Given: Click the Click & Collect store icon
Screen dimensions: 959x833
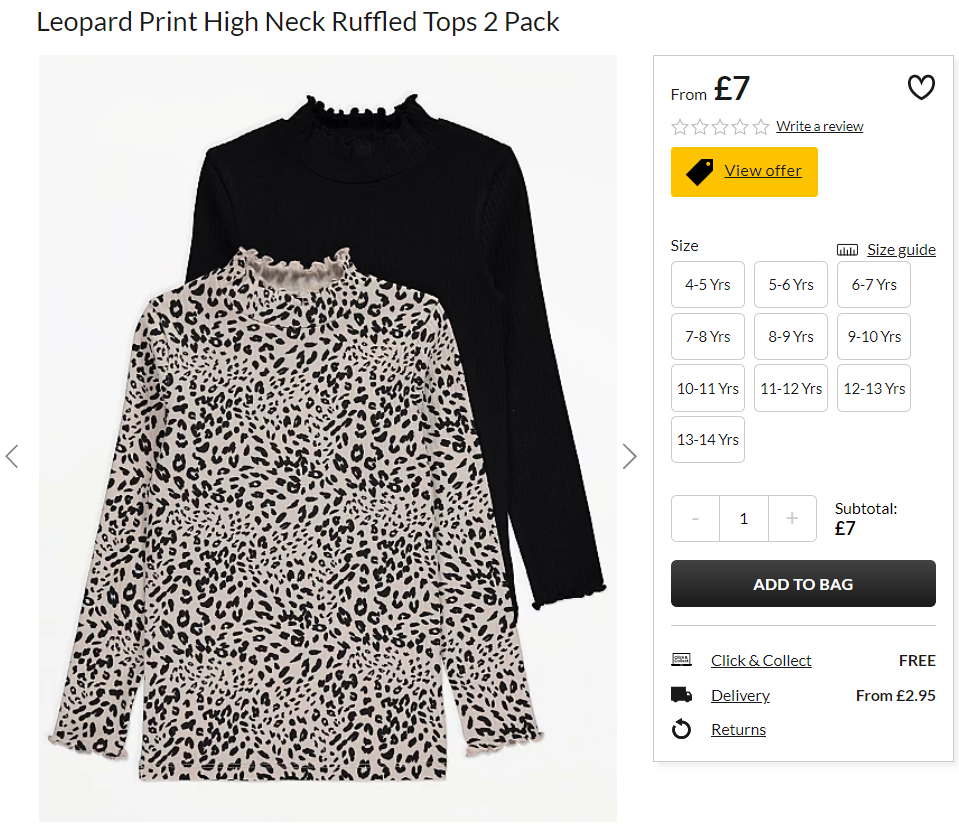Looking at the screenshot, I should (681, 660).
